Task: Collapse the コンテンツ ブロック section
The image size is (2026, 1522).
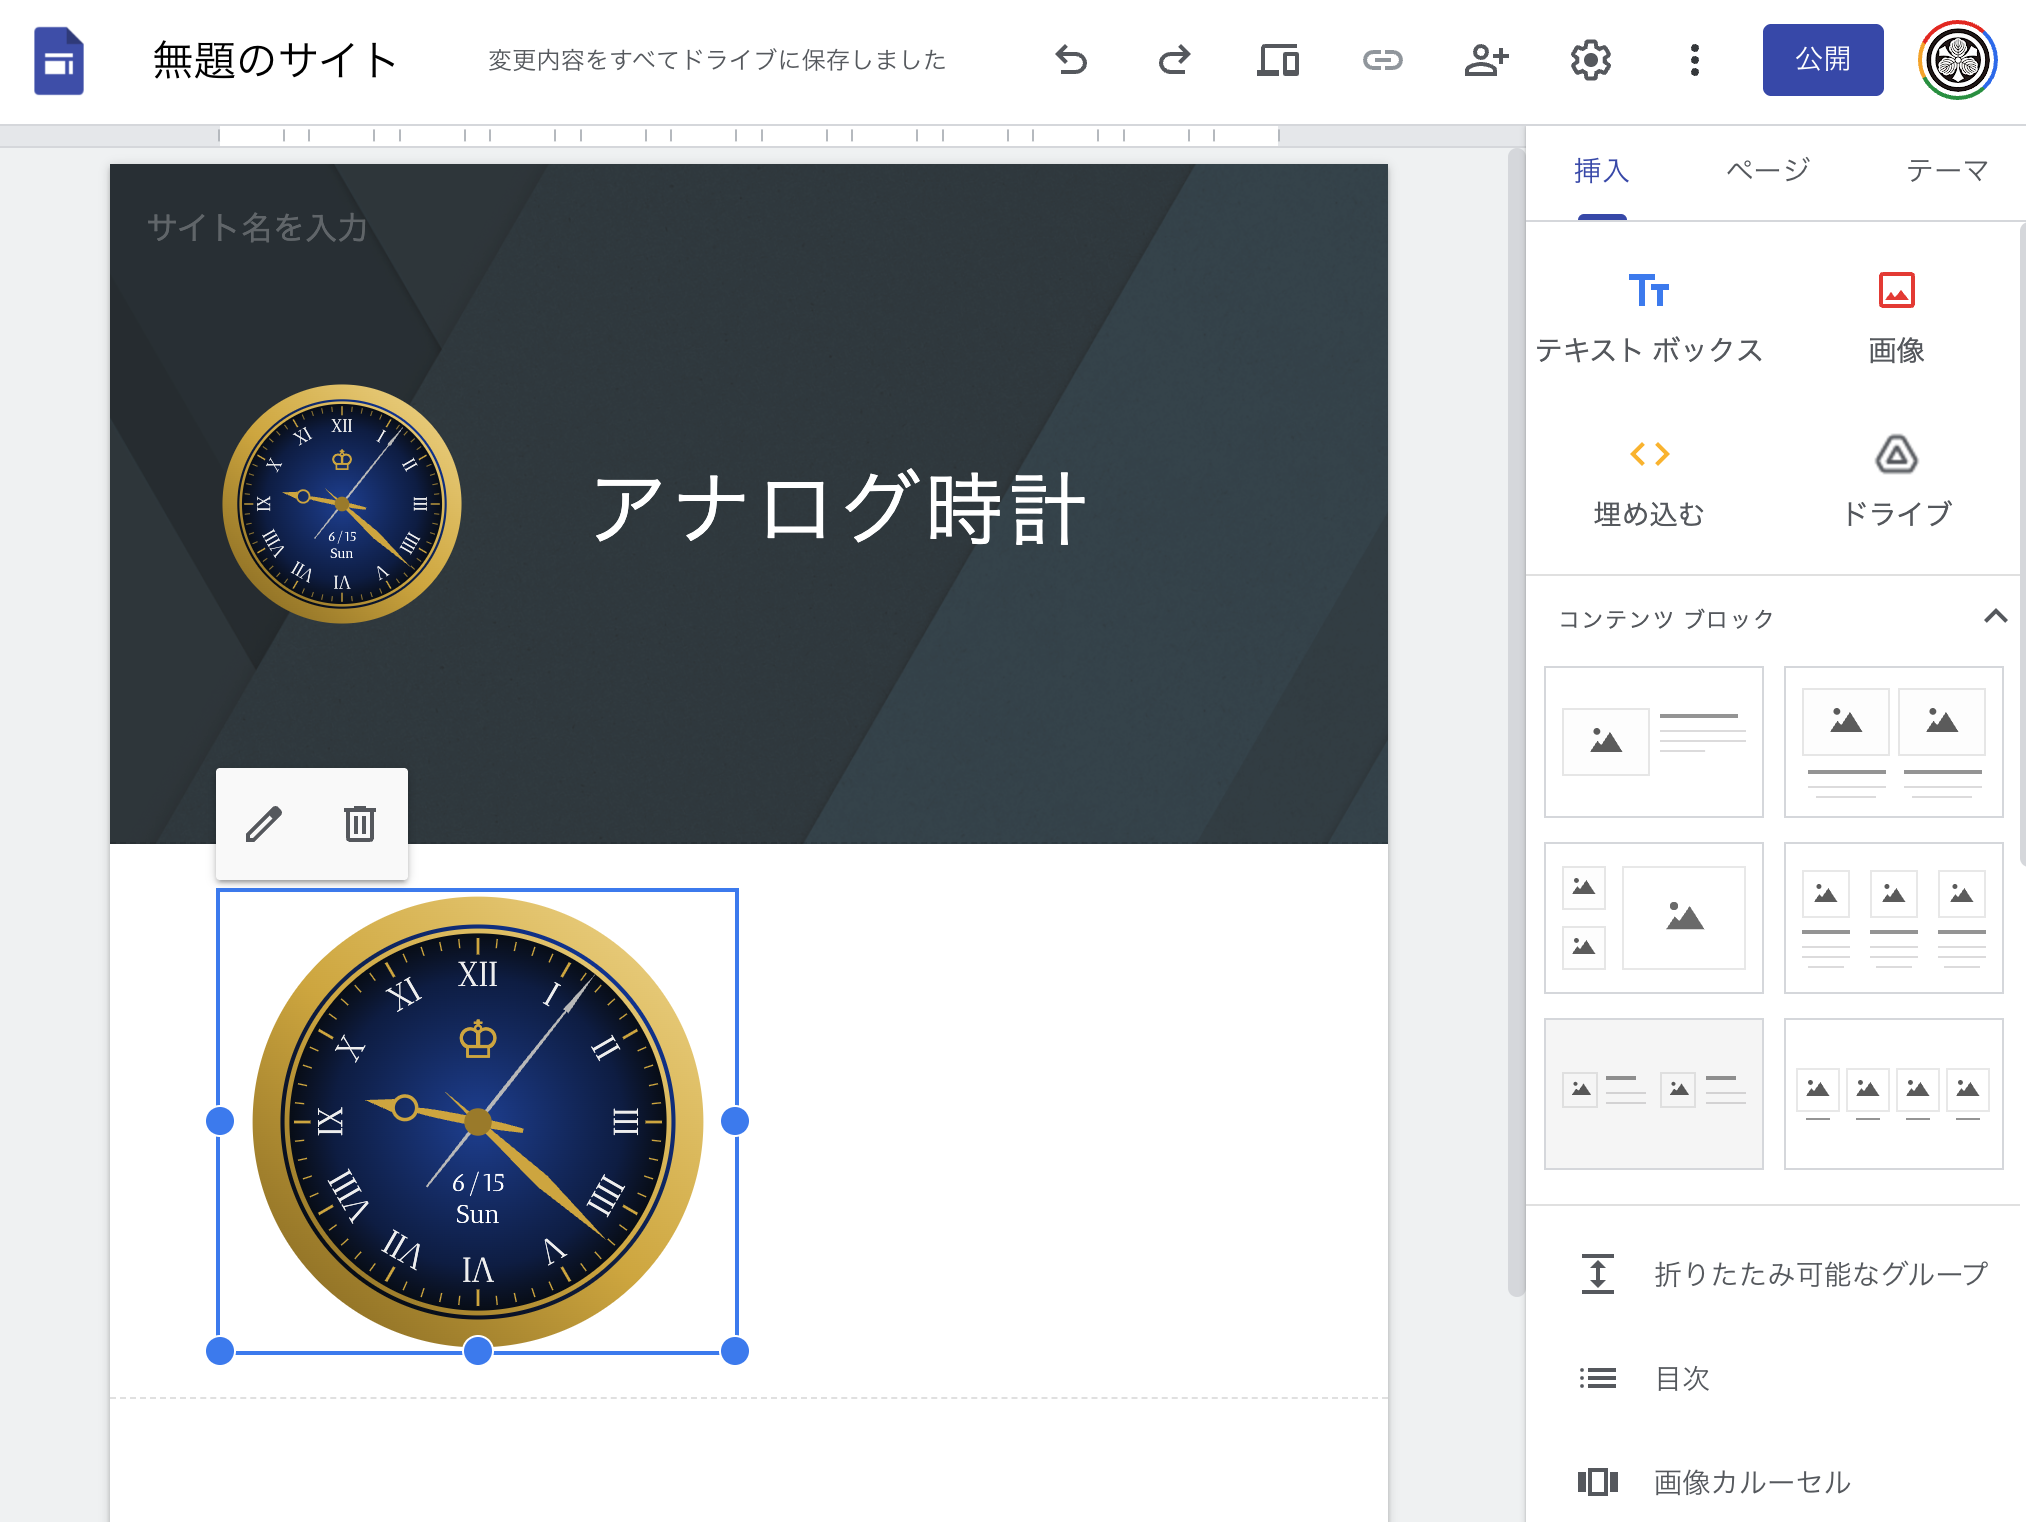Action: pyautogui.click(x=1995, y=617)
